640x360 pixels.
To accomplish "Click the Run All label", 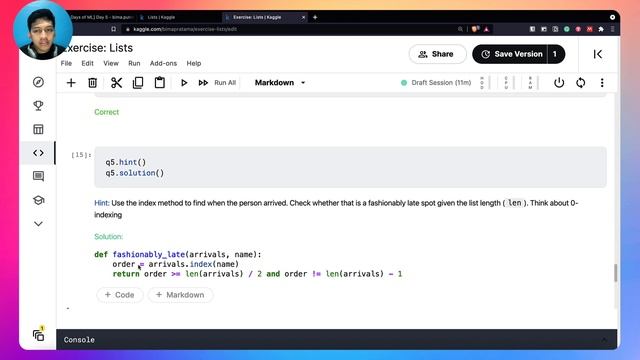I will (x=225, y=83).
